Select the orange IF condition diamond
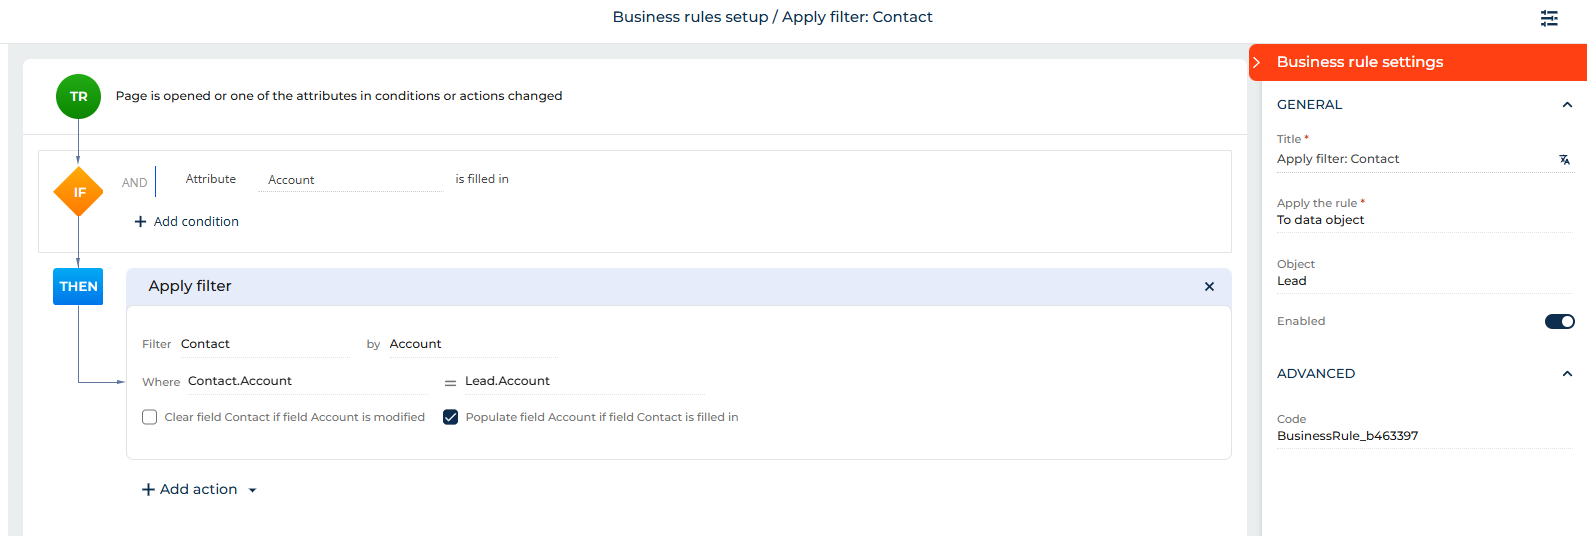The height and width of the screenshot is (536, 1587). click(x=78, y=192)
